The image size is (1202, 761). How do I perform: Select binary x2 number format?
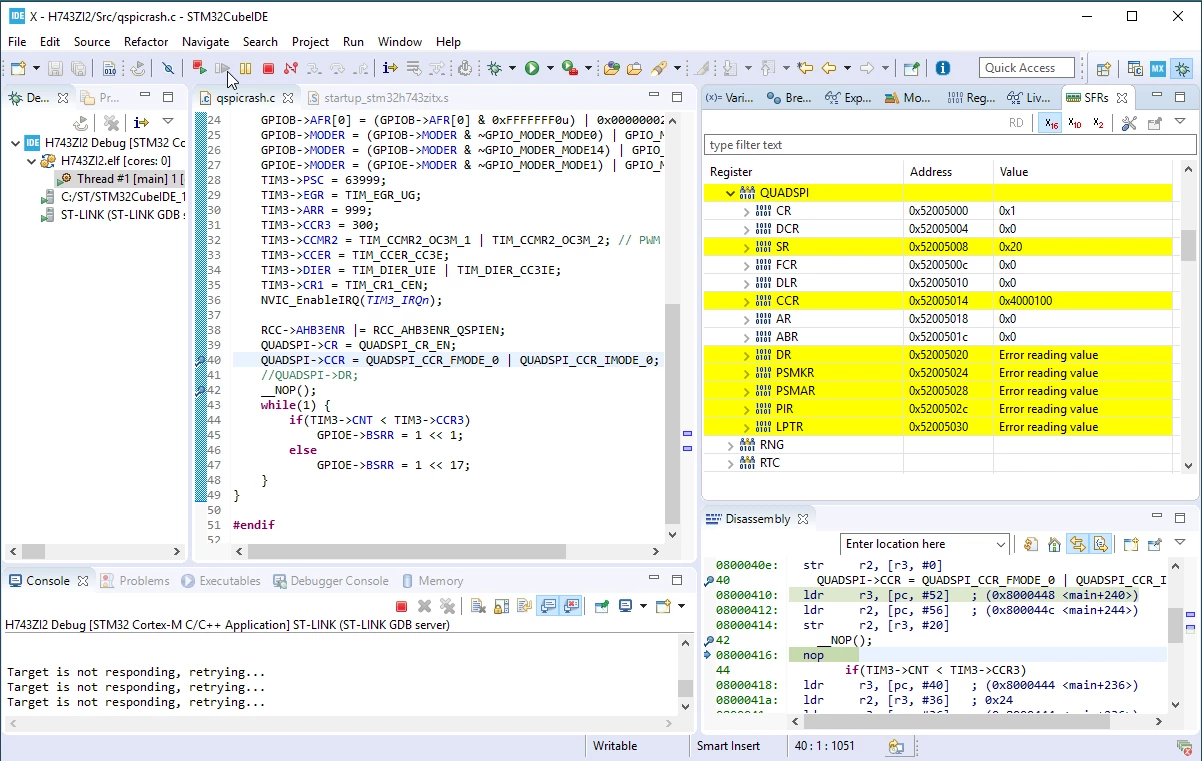click(1098, 123)
